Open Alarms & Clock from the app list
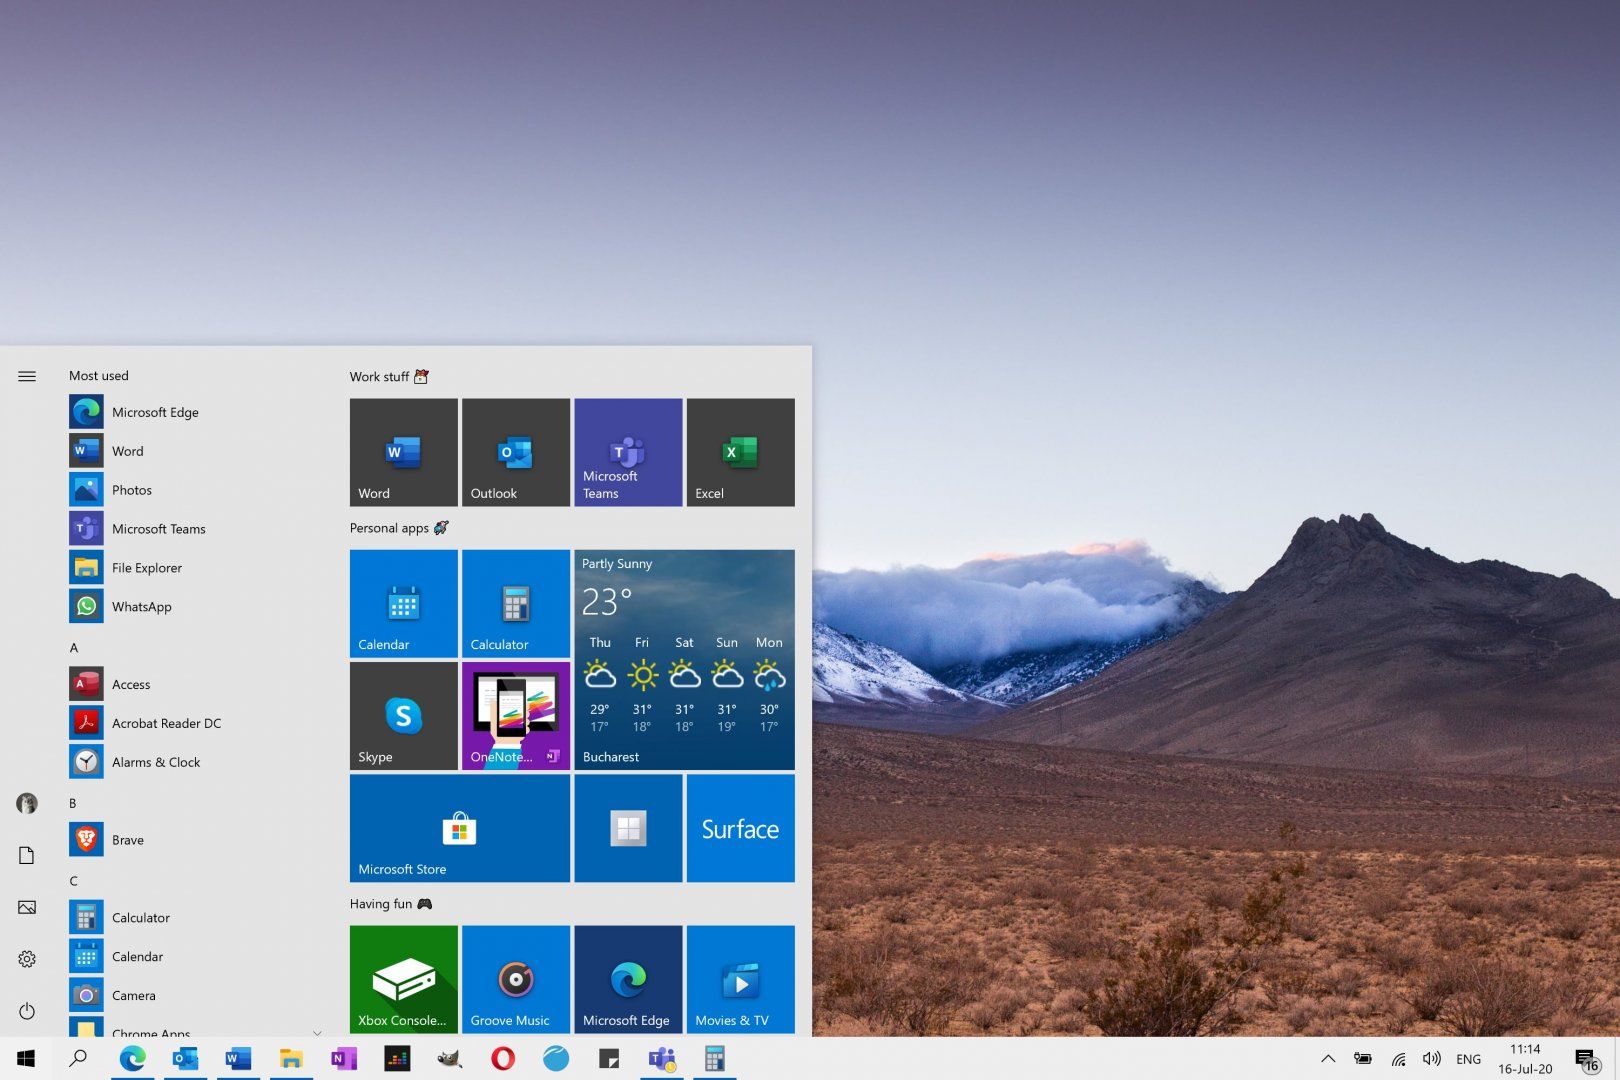 point(195,762)
